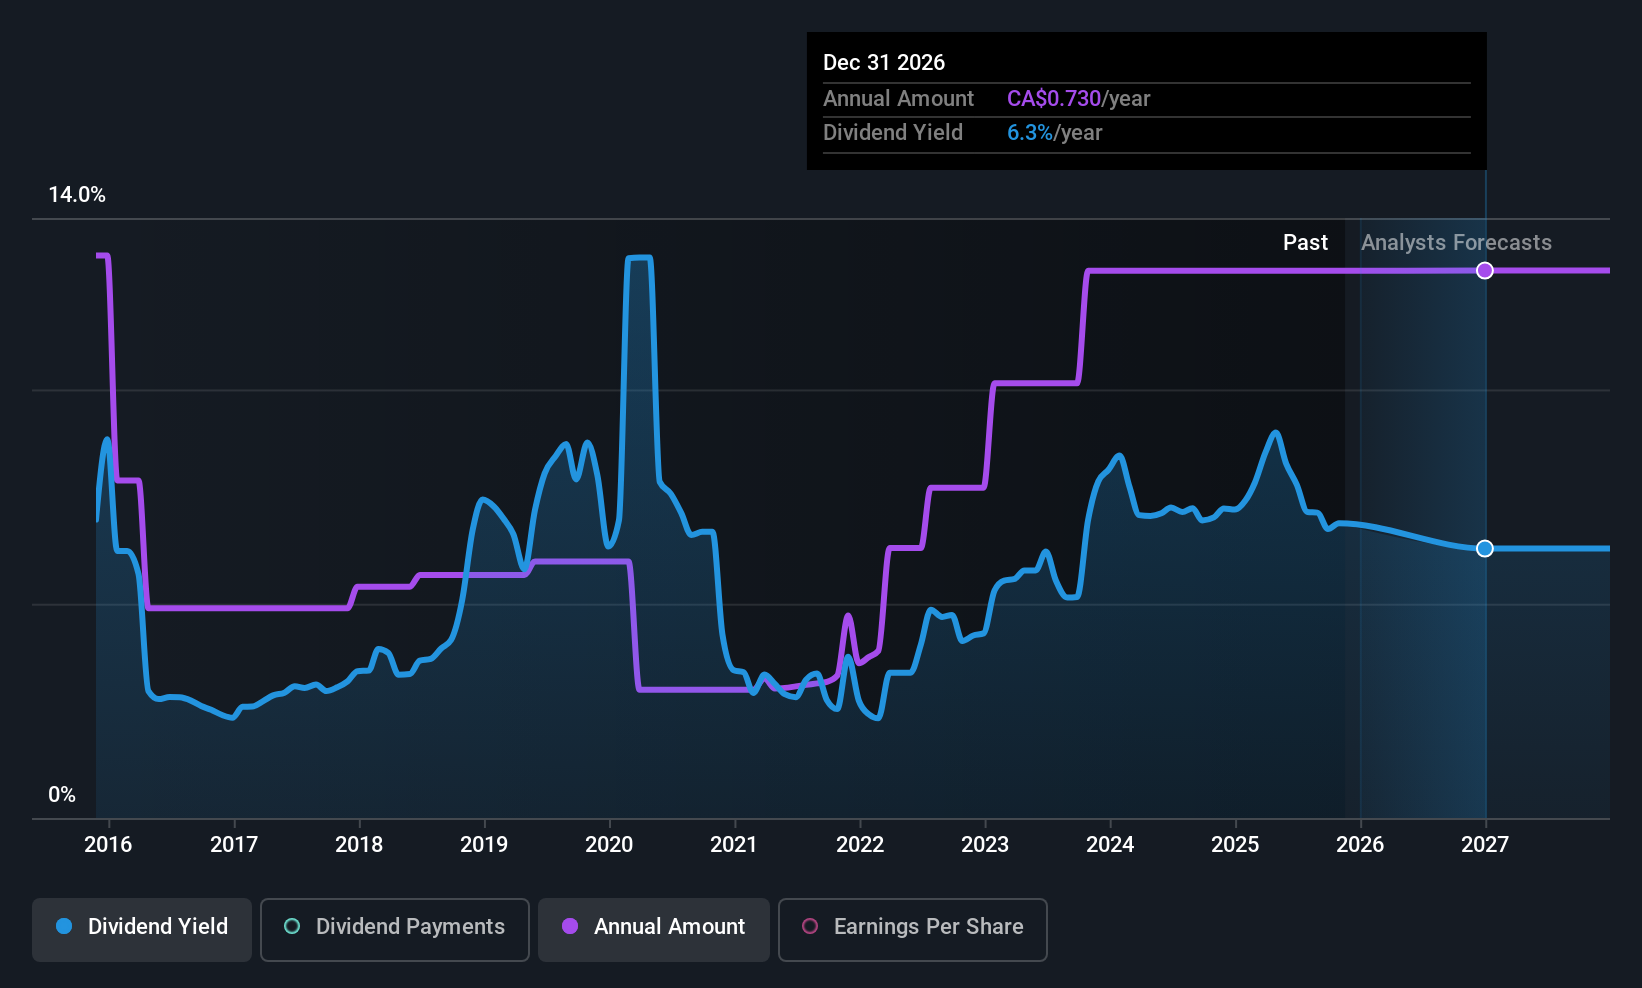Click the 2027 axis label
Screen dimensions: 1642x988
click(x=1484, y=845)
